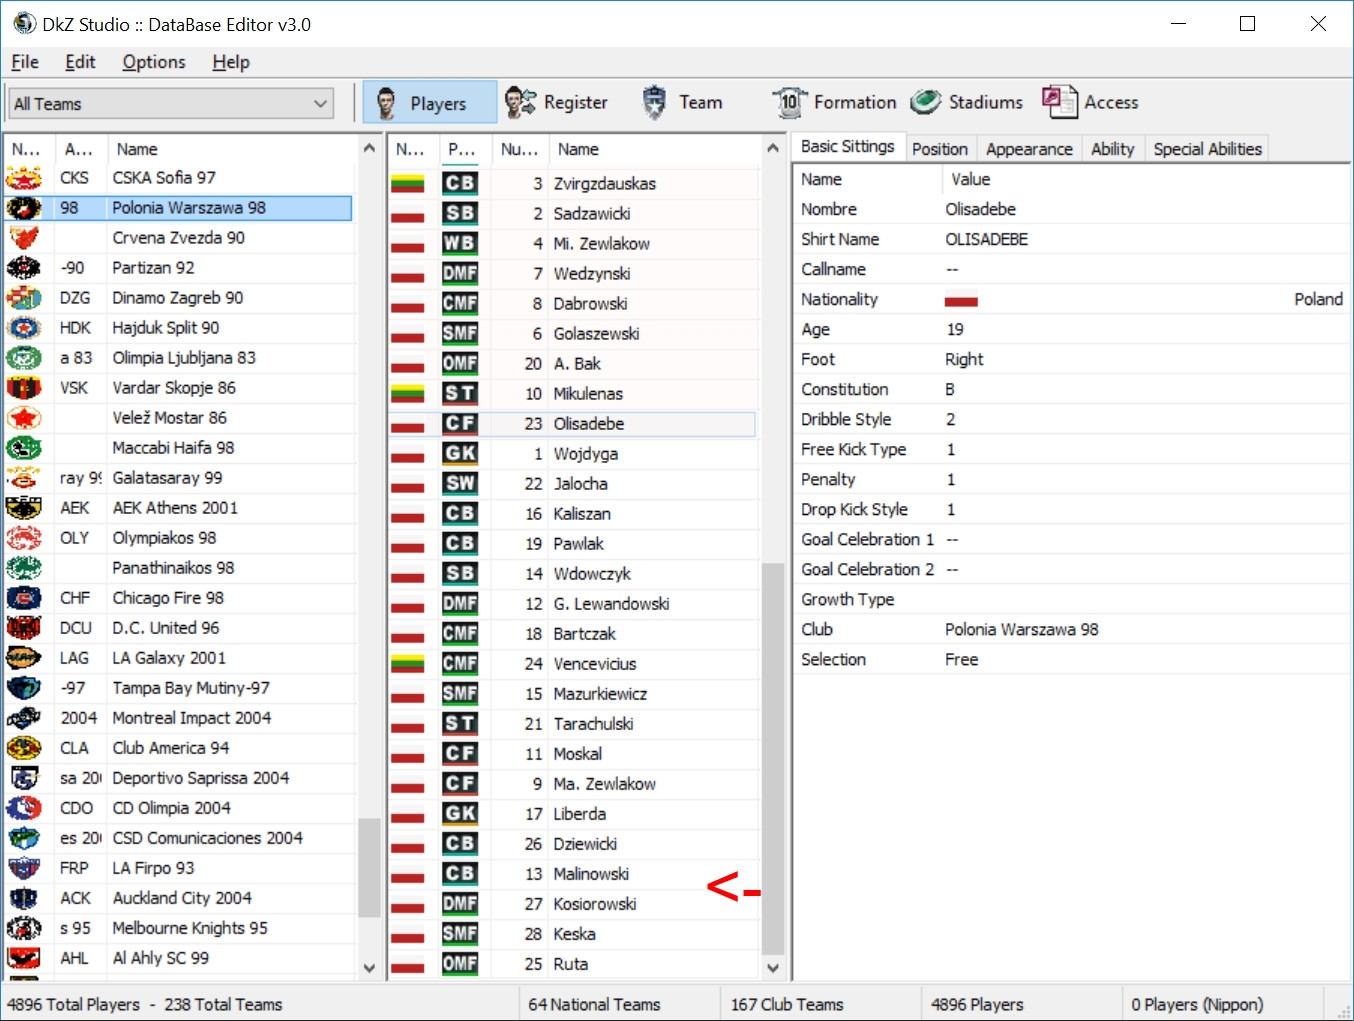
Task: Click the Selection value Free
Action: pos(961,659)
